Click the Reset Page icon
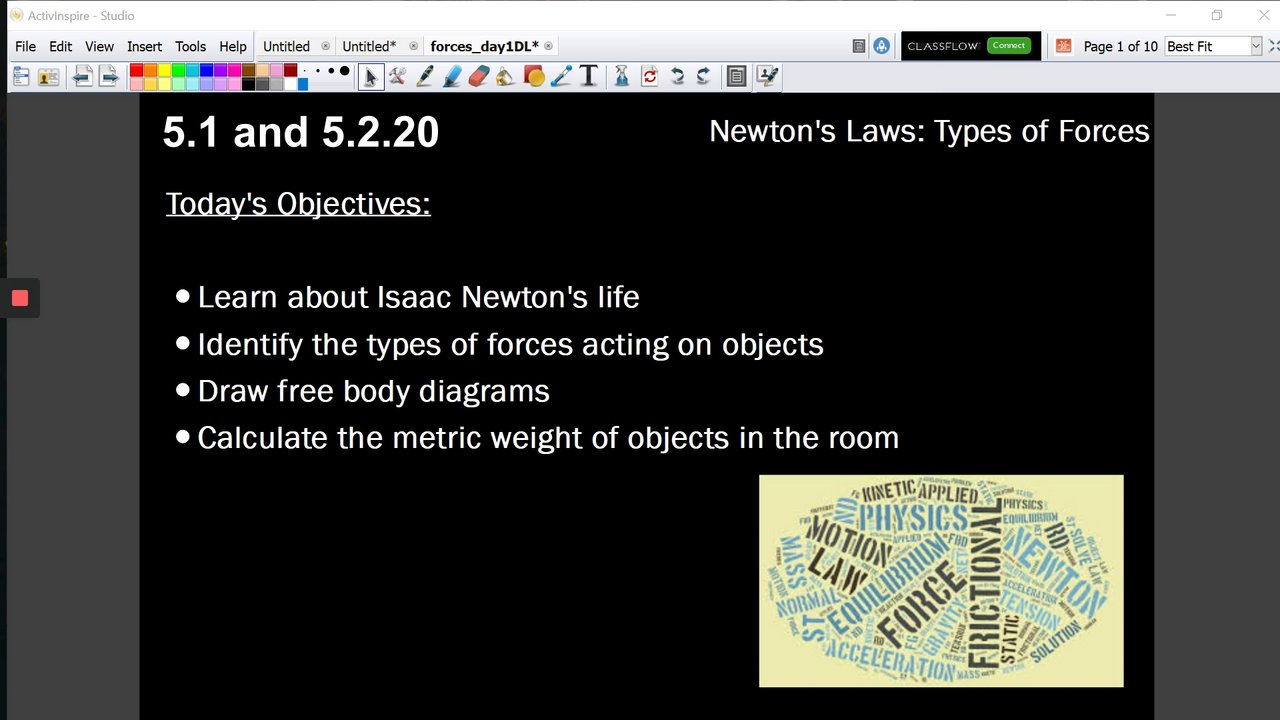The image size is (1280, 720). 650,76
